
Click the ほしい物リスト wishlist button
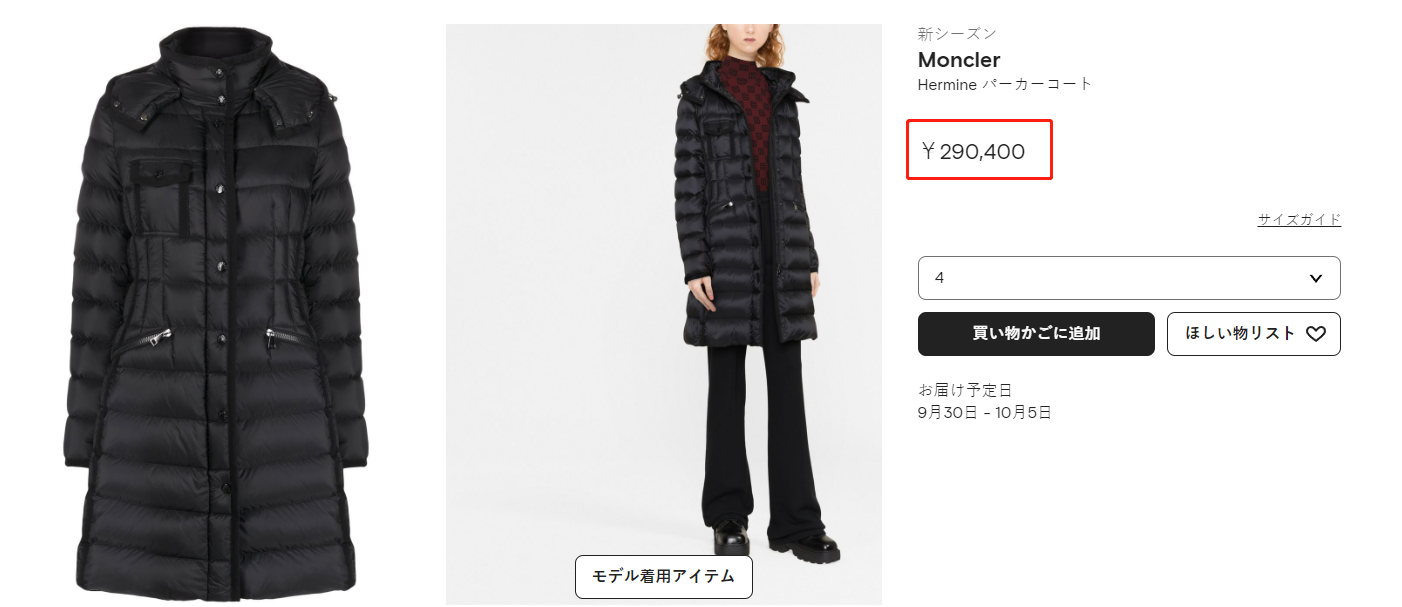point(1254,334)
